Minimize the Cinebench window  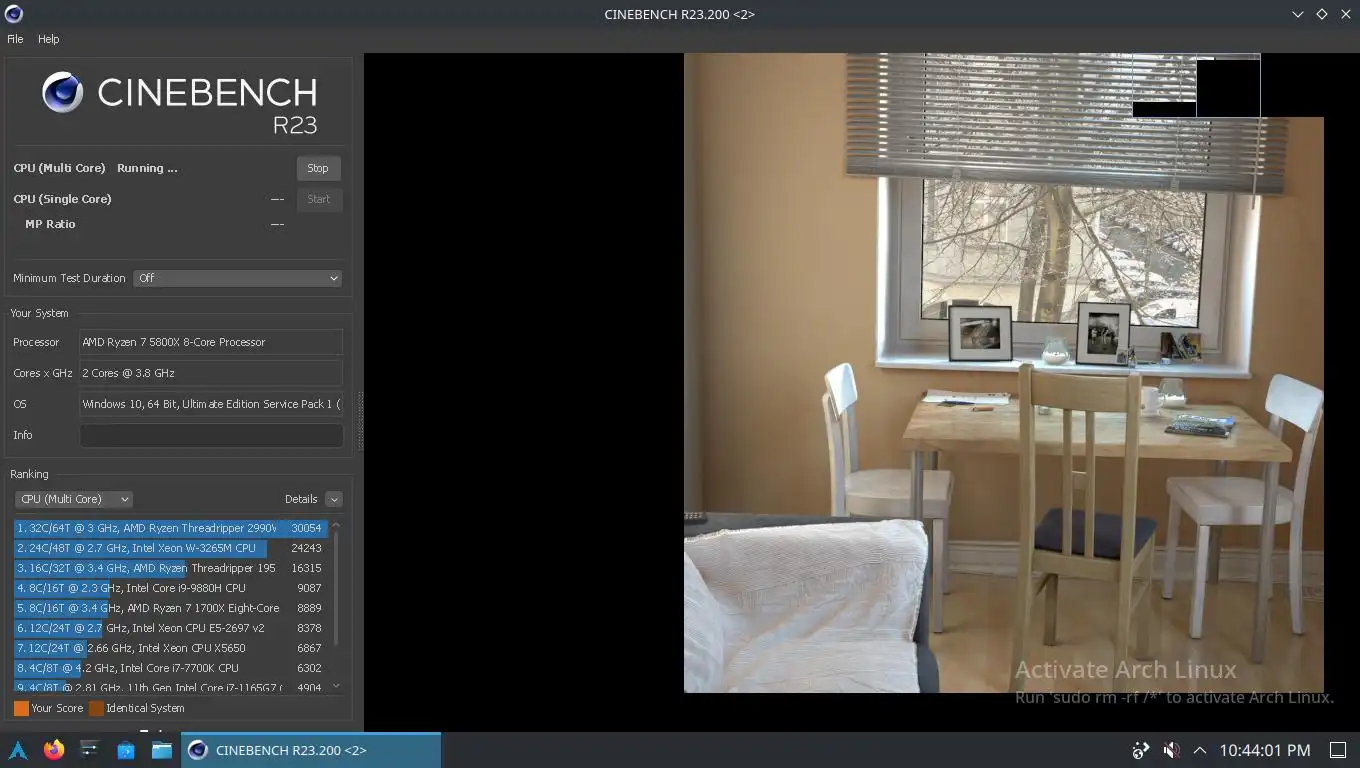[1298, 14]
